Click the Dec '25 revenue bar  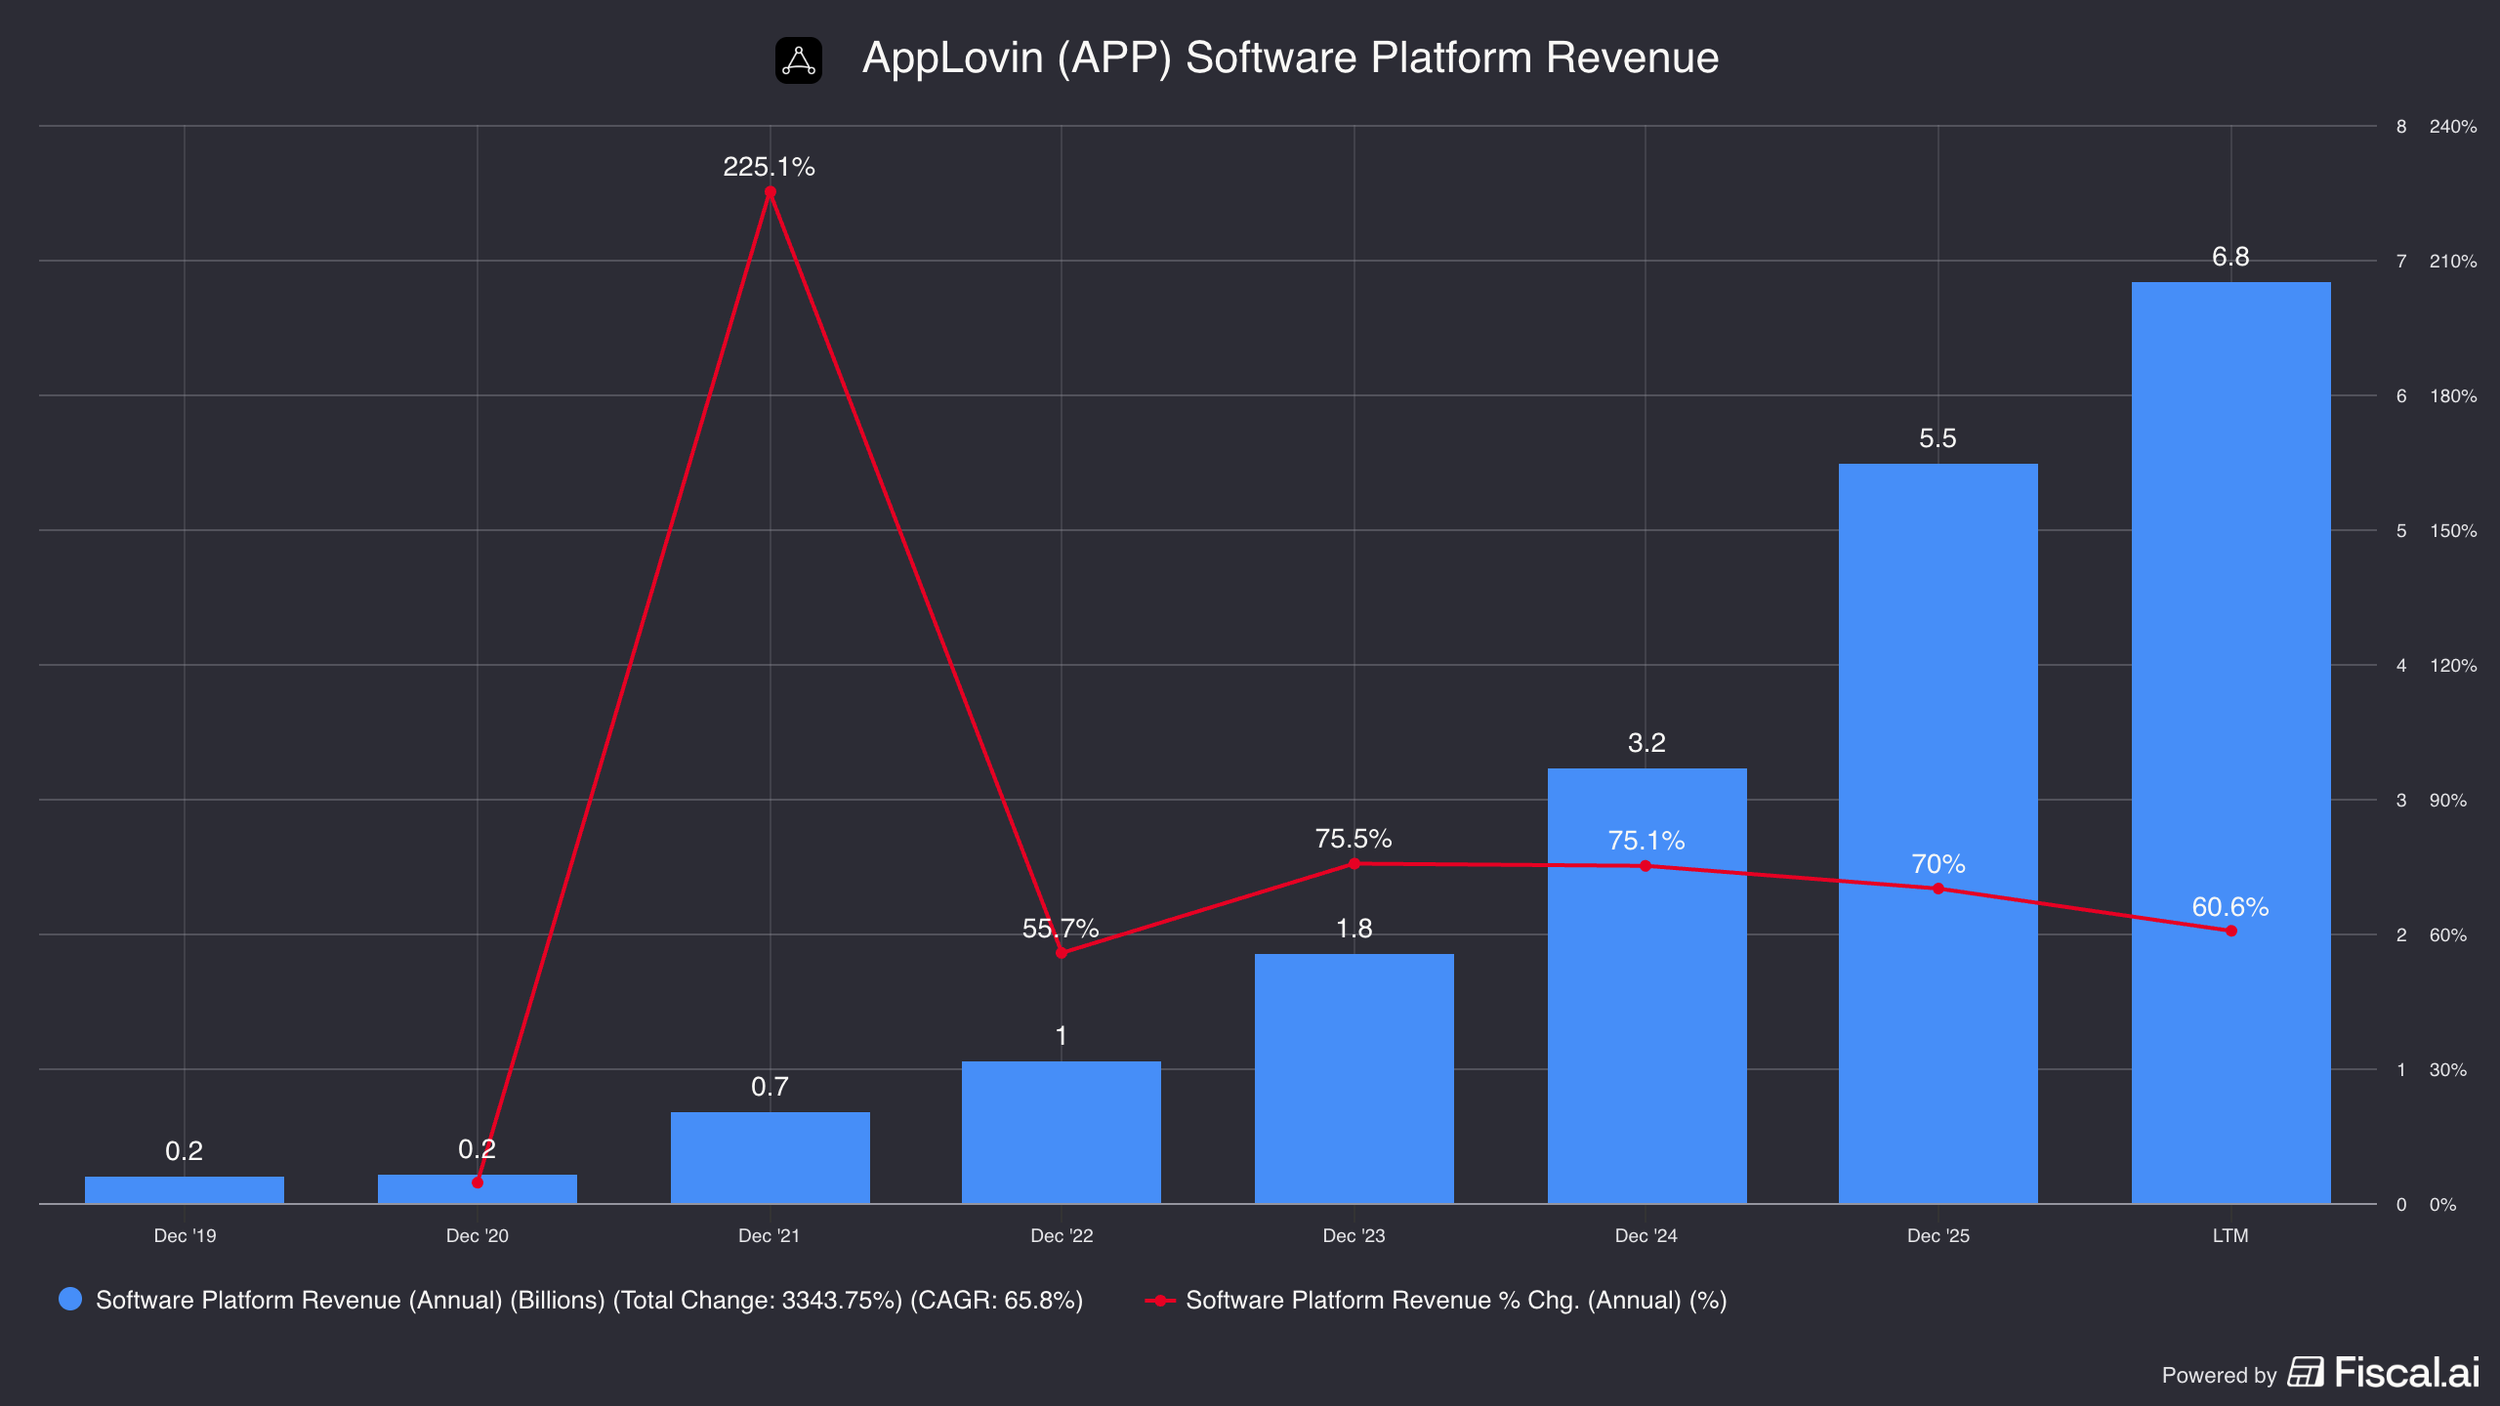click(x=1938, y=834)
